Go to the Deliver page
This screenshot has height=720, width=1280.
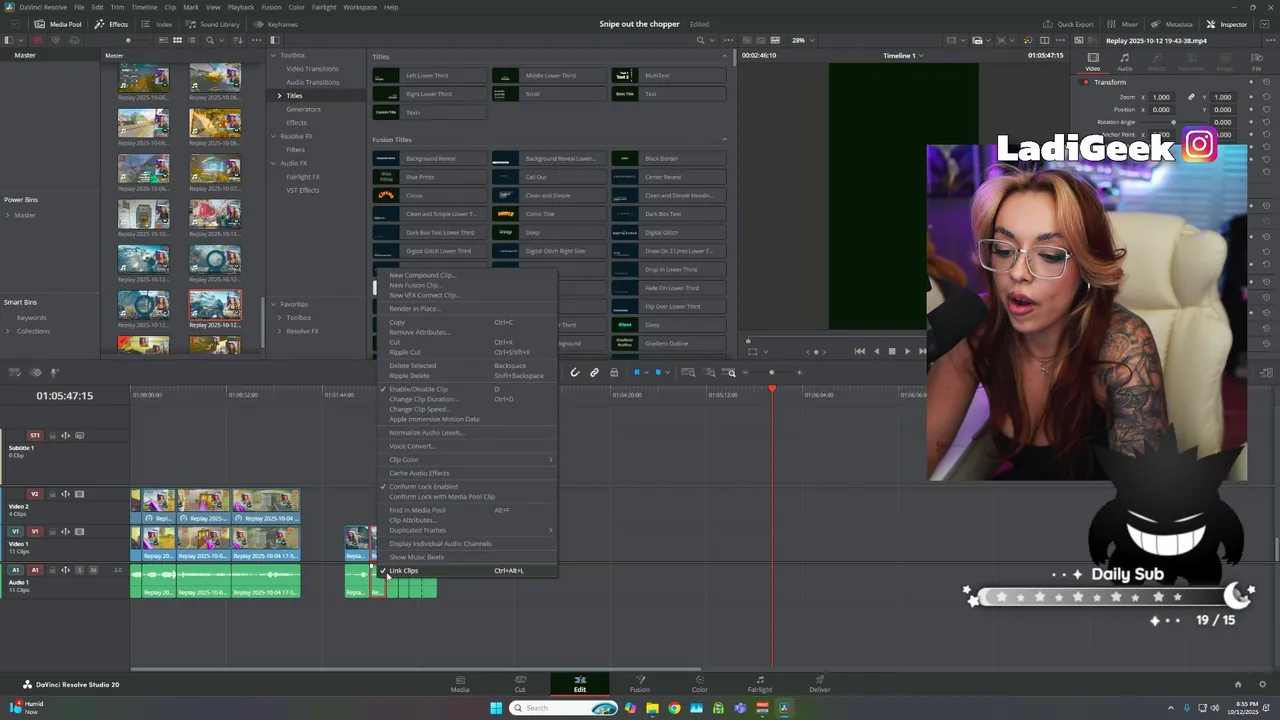point(820,684)
